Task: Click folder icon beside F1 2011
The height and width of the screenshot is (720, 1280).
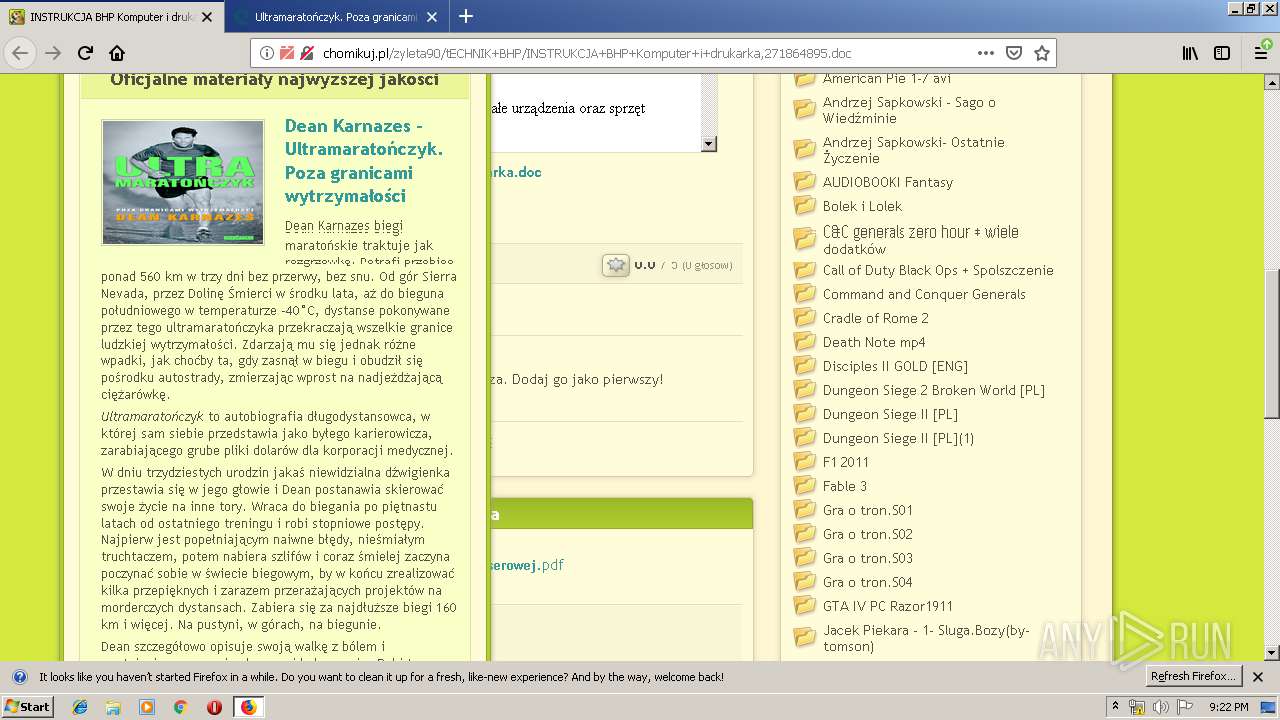Action: tap(805, 462)
